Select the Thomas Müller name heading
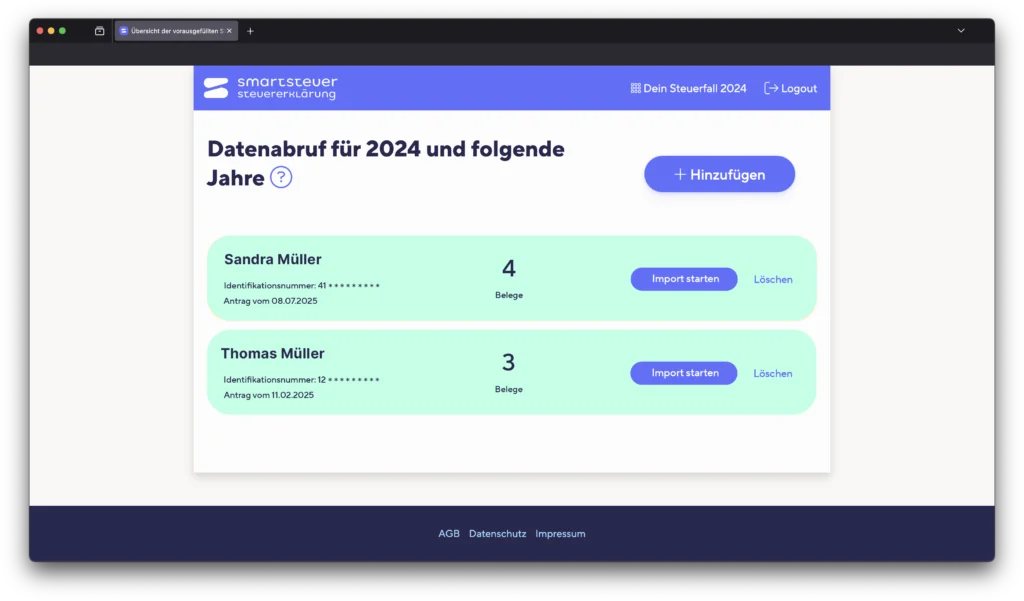 pos(272,354)
